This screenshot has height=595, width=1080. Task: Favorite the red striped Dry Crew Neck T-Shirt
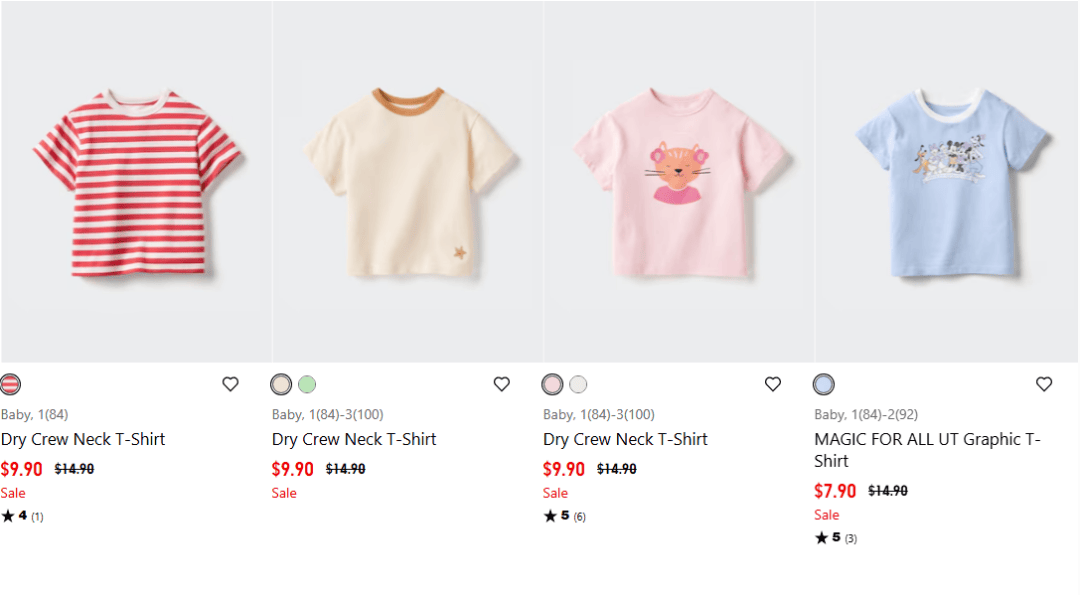point(230,384)
